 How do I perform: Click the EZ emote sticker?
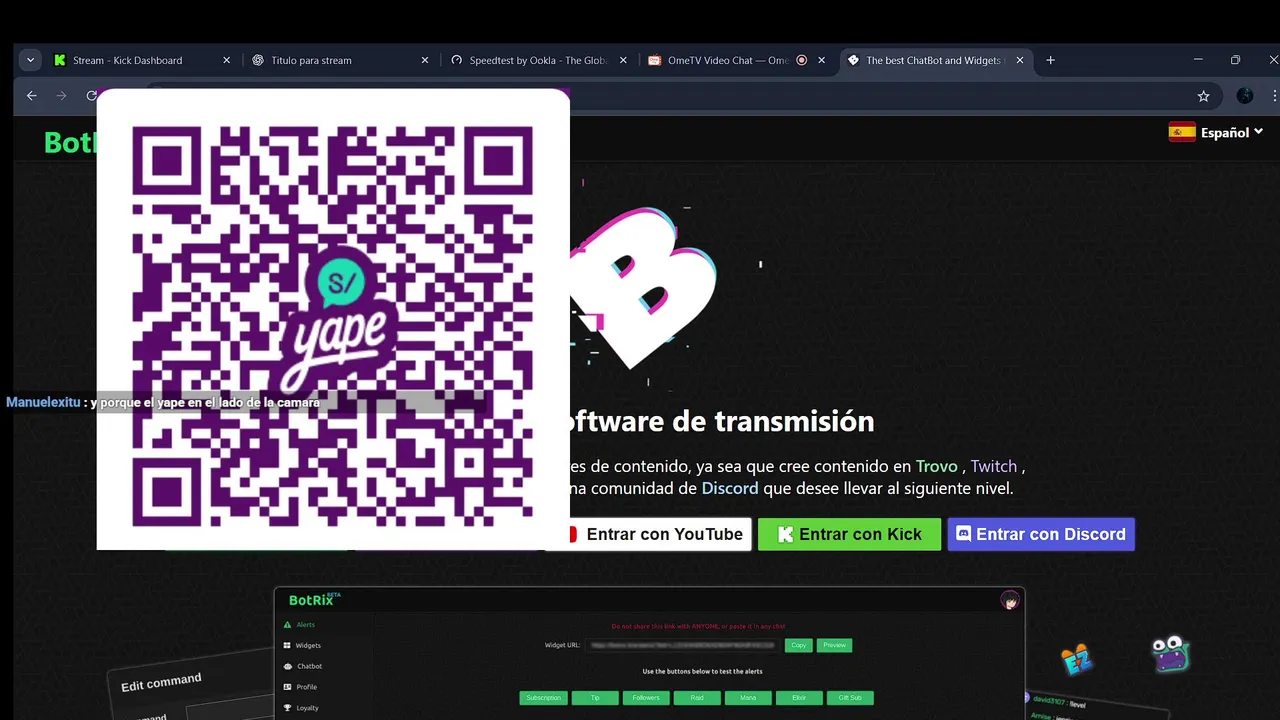point(1077,660)
